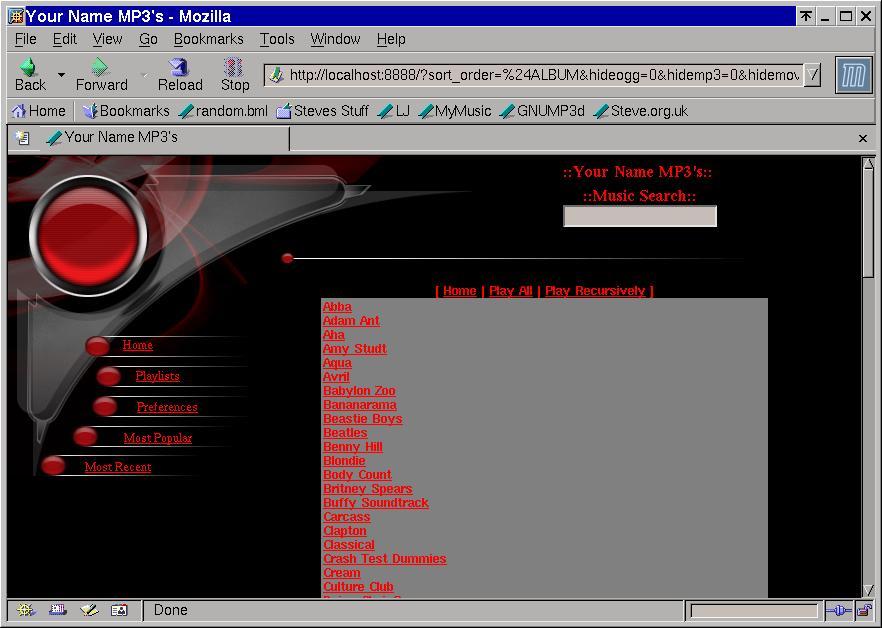Open the Steve.org.uk bookmark

641,111
